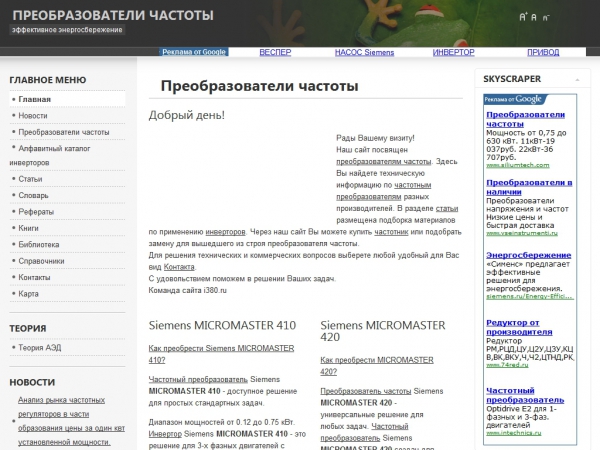Click Siemens MICROMASTER 410 heading

tap(222, 325)
